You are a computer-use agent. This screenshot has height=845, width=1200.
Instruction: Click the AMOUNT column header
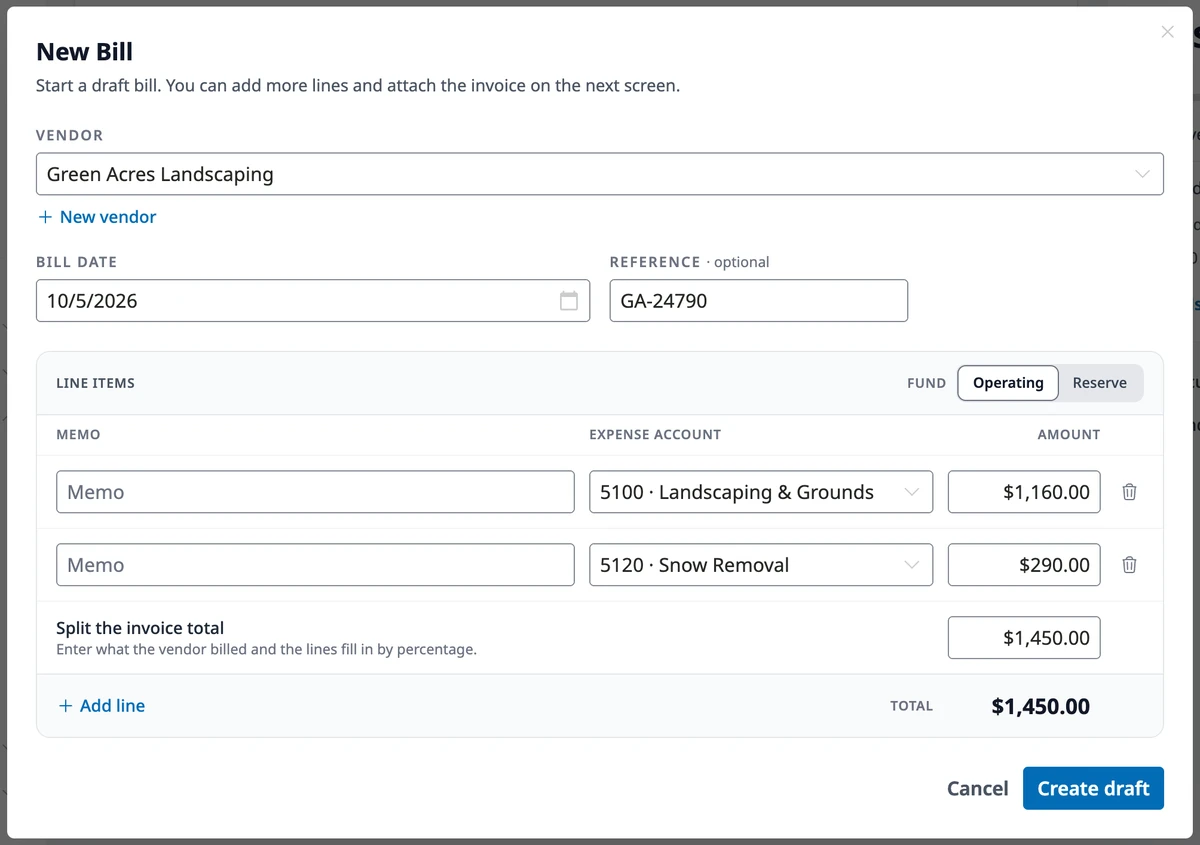click(x=1069, y=435)
